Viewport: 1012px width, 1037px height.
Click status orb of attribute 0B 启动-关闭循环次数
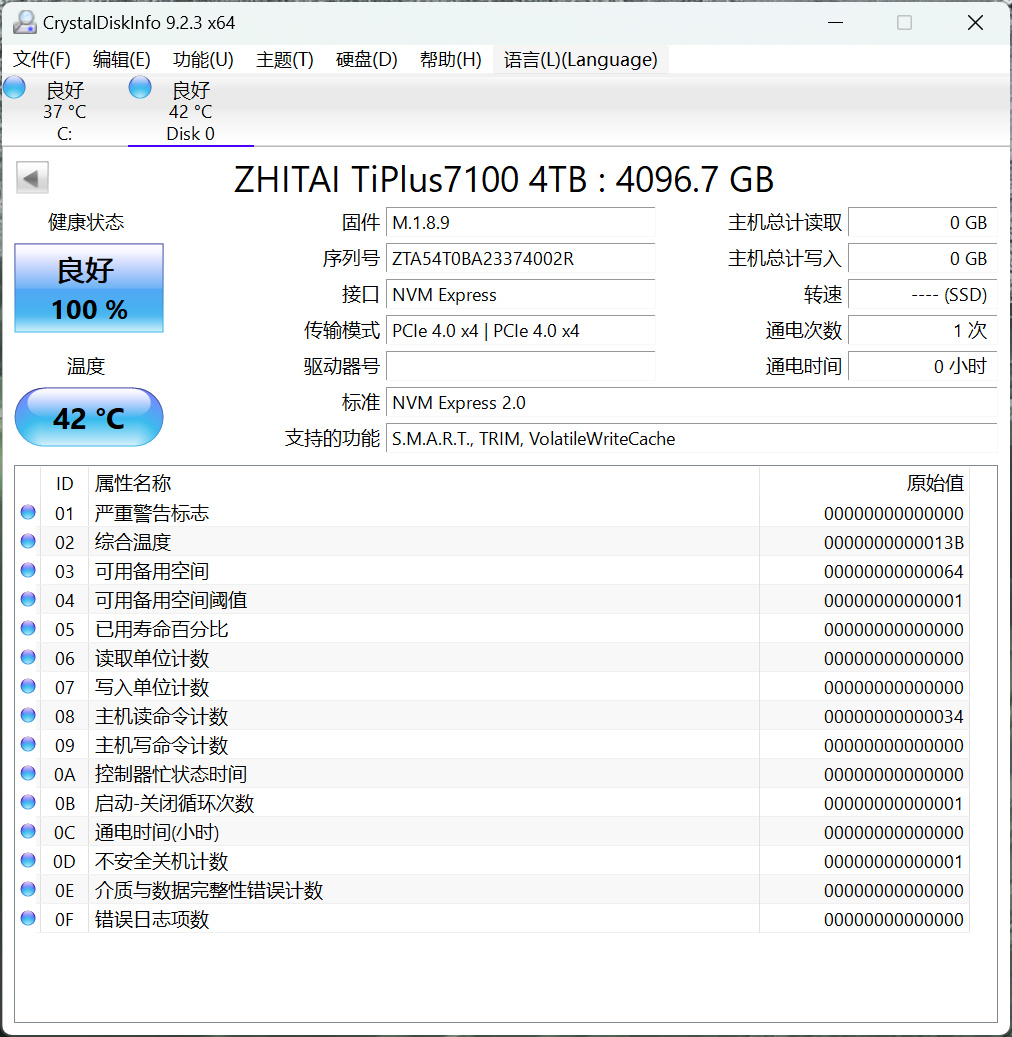[28, 802]
